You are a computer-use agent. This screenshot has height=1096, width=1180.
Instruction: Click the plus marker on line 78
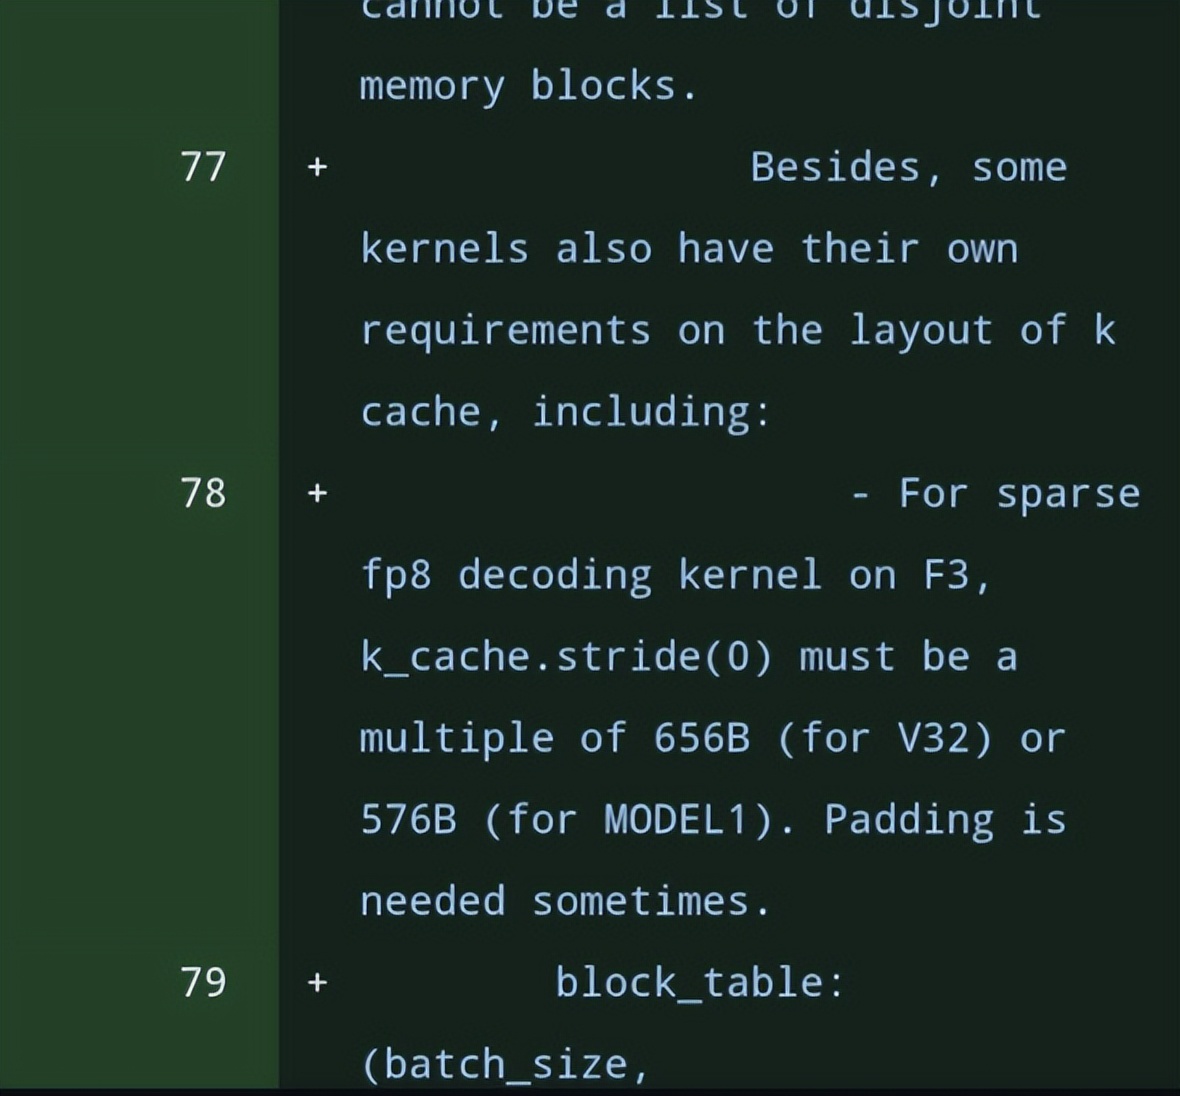[x=317, y=493]
